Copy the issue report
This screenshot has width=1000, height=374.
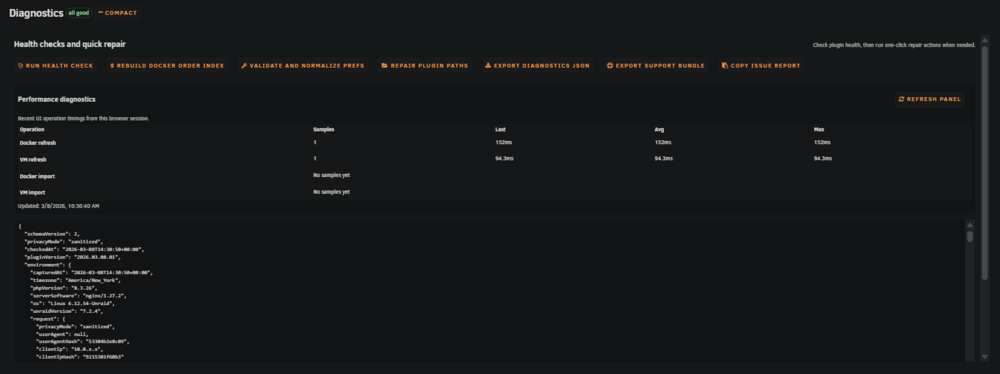tap(761, 66)
